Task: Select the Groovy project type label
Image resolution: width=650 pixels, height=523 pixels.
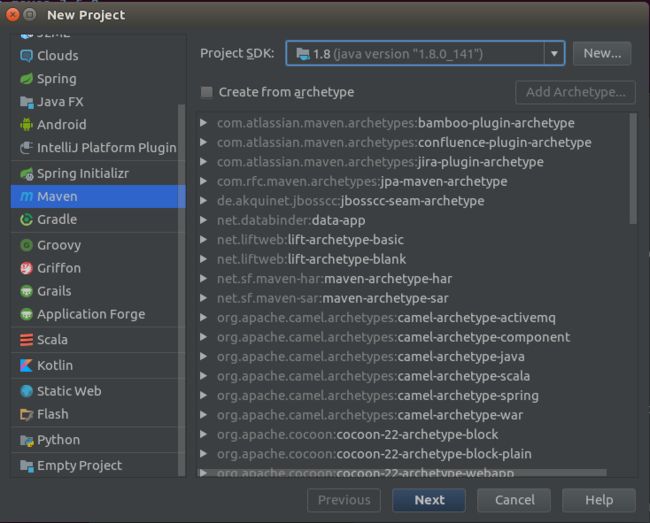Action: click(x=59, y=245)
